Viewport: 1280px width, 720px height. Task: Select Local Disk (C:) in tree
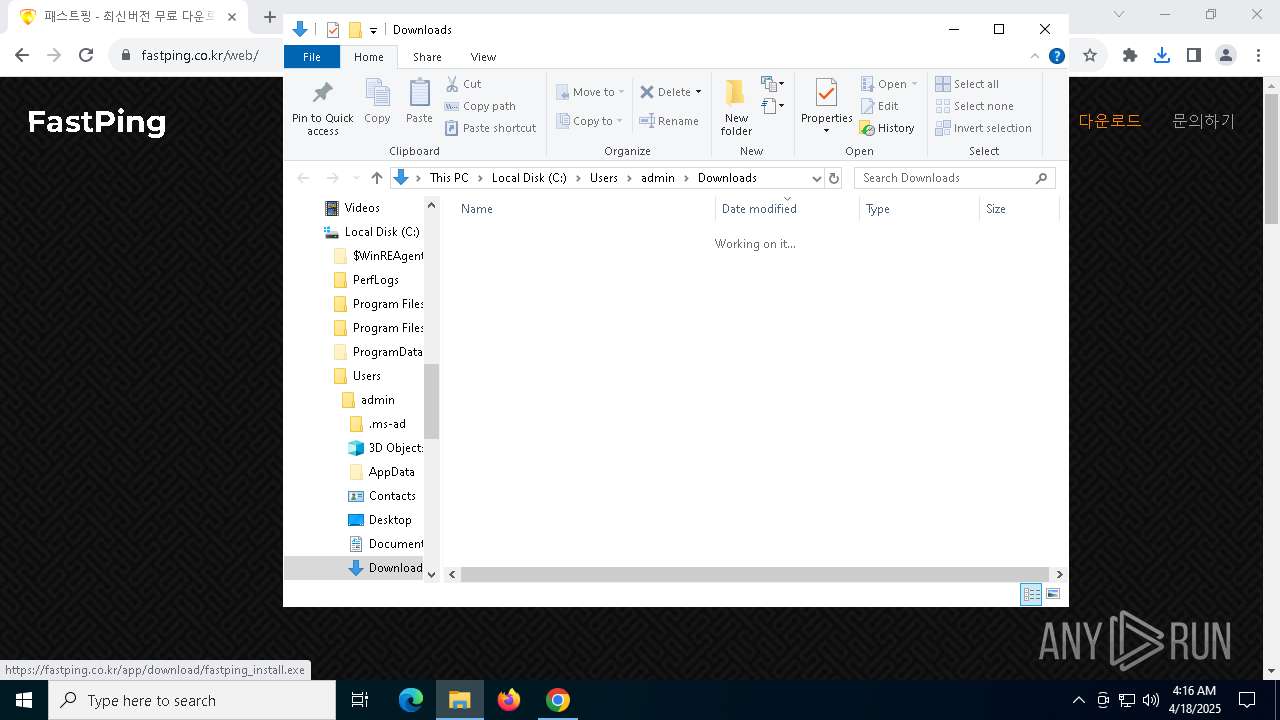coord(382,232)
